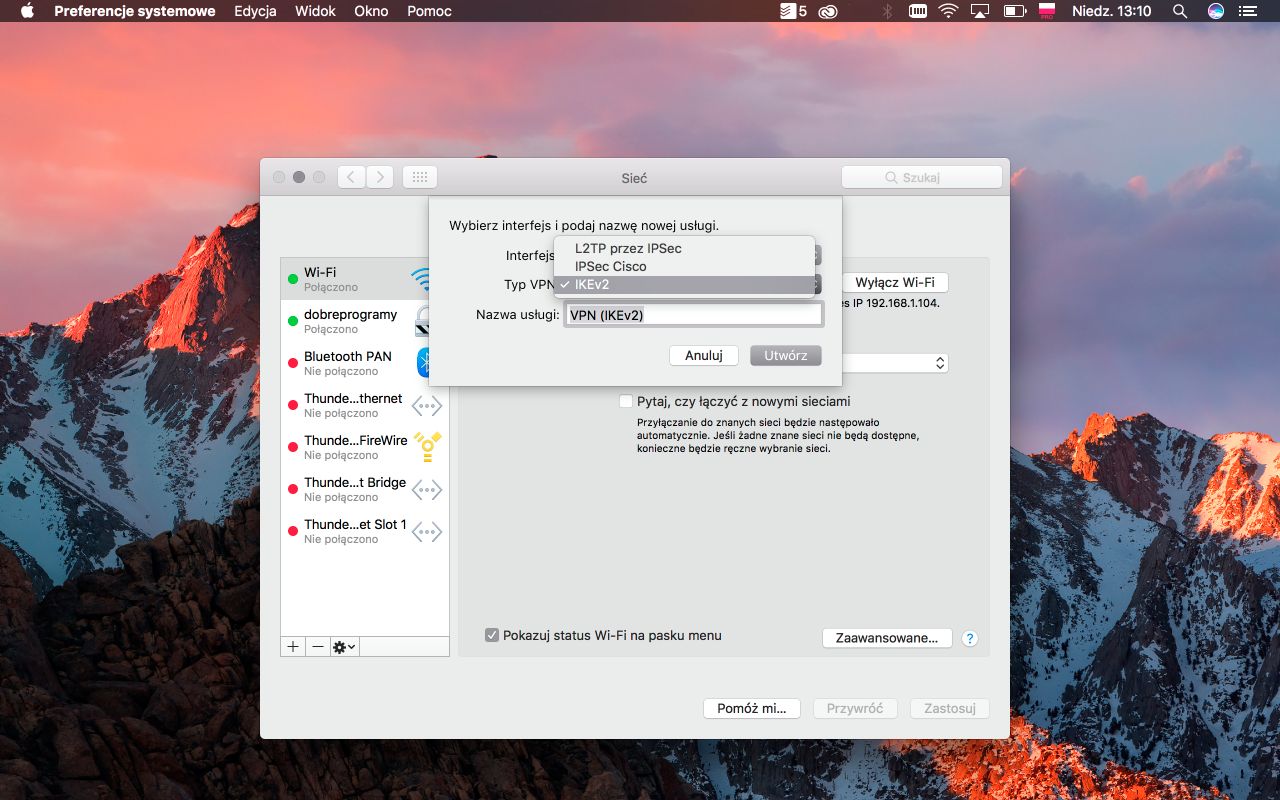The width and height of the screenshot is (1280, 800).
Task: Click the date and time Niedz. 13:10
Action: (x=1111, y=11)
